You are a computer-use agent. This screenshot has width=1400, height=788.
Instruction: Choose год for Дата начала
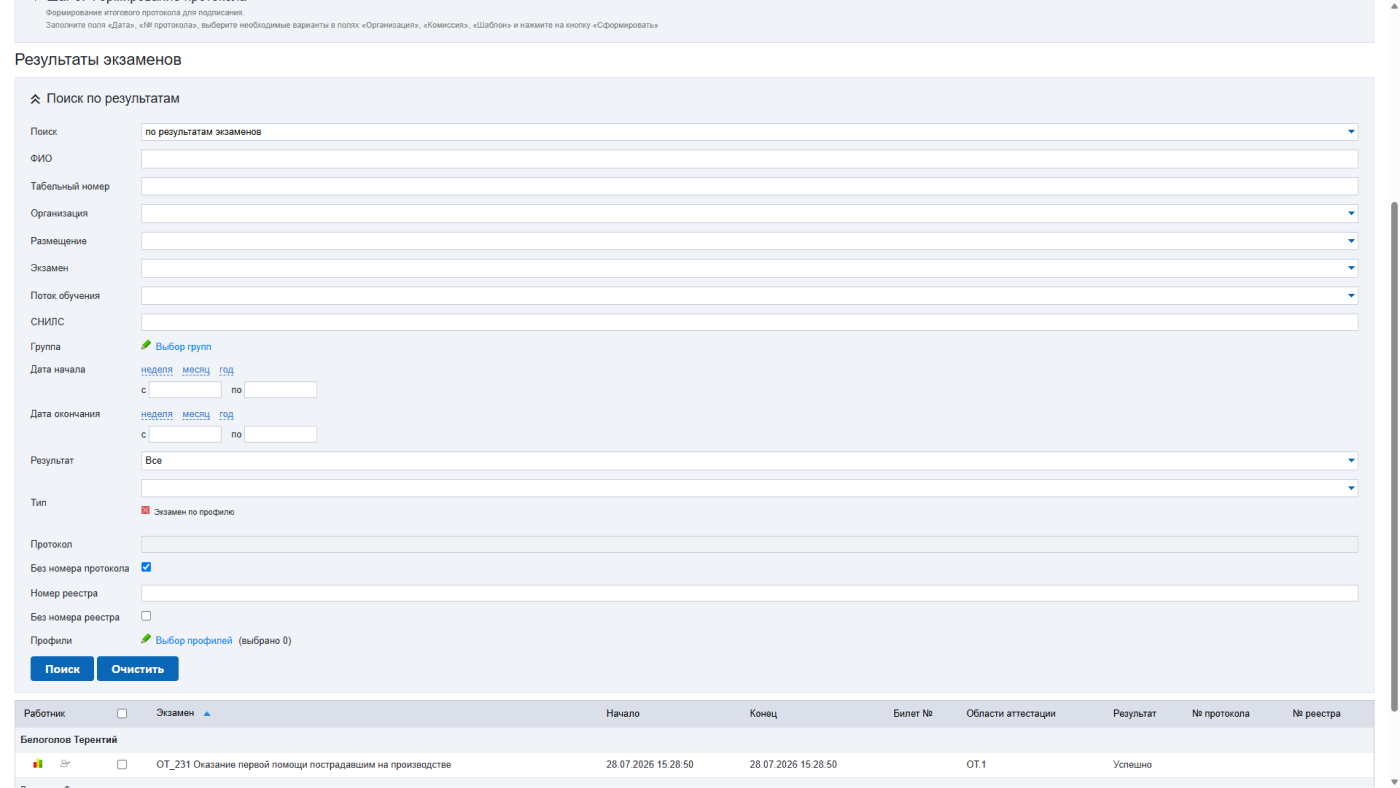[x=227, y=370]
